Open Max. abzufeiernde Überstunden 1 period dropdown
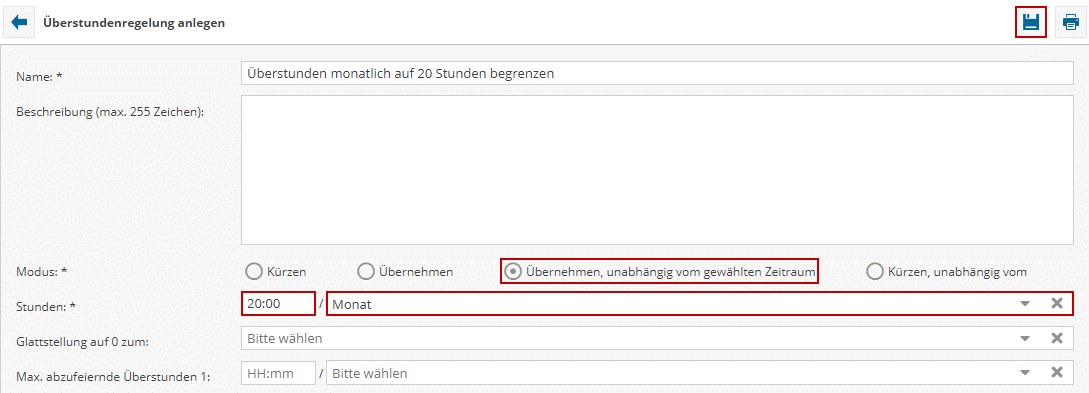 click(1024, 374)
